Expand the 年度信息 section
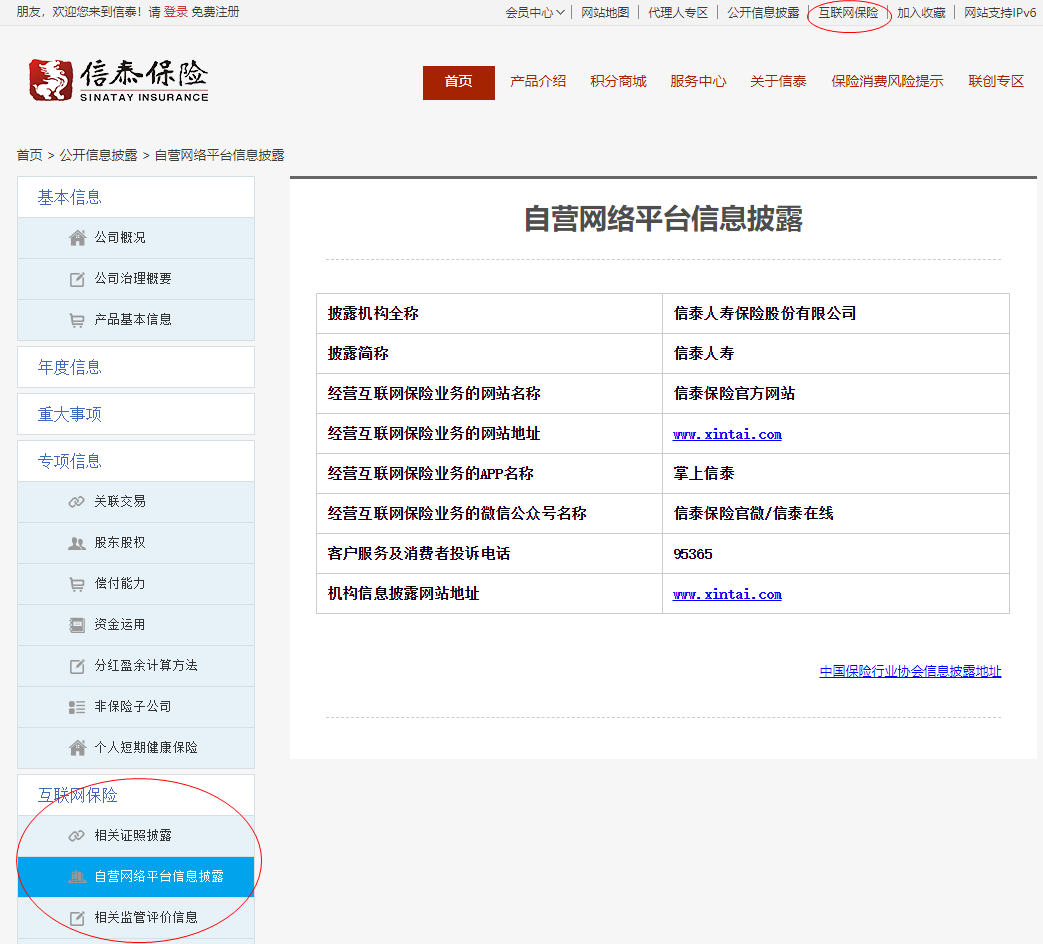Viewport: 1043px width, 944px height. pyautogui.click(x=70, y=367)
